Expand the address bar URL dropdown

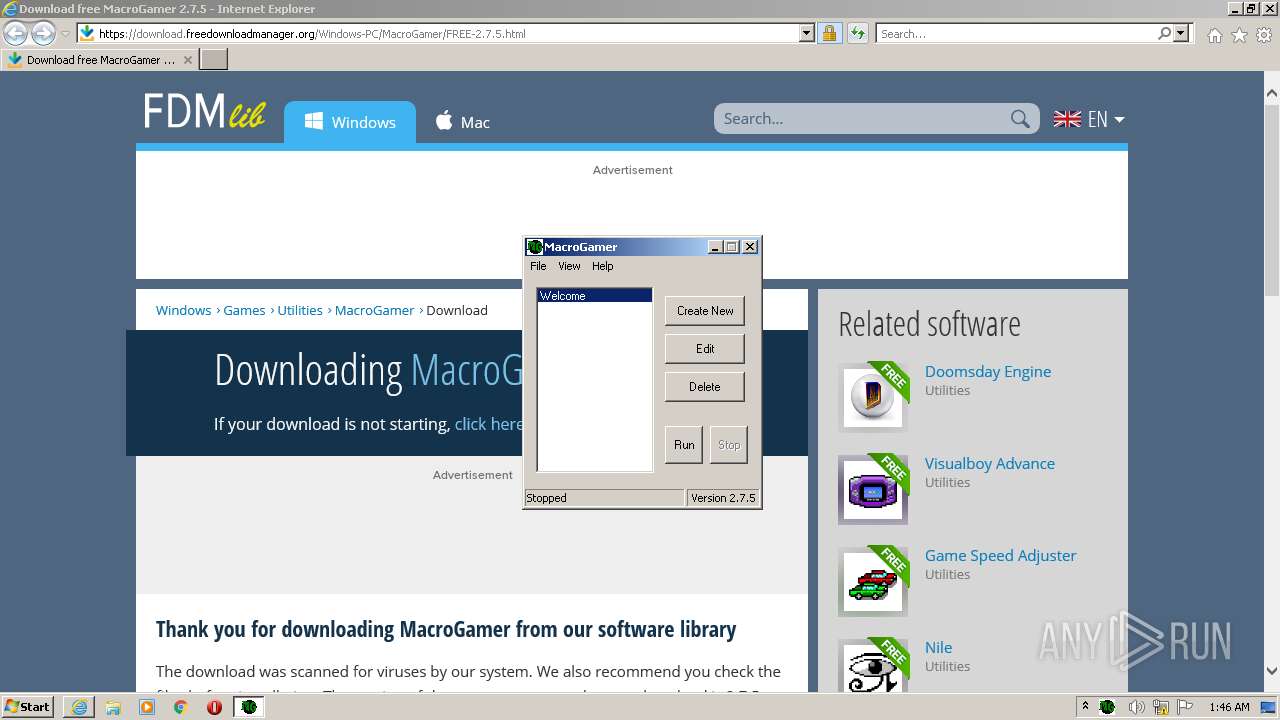click(807, 33)
